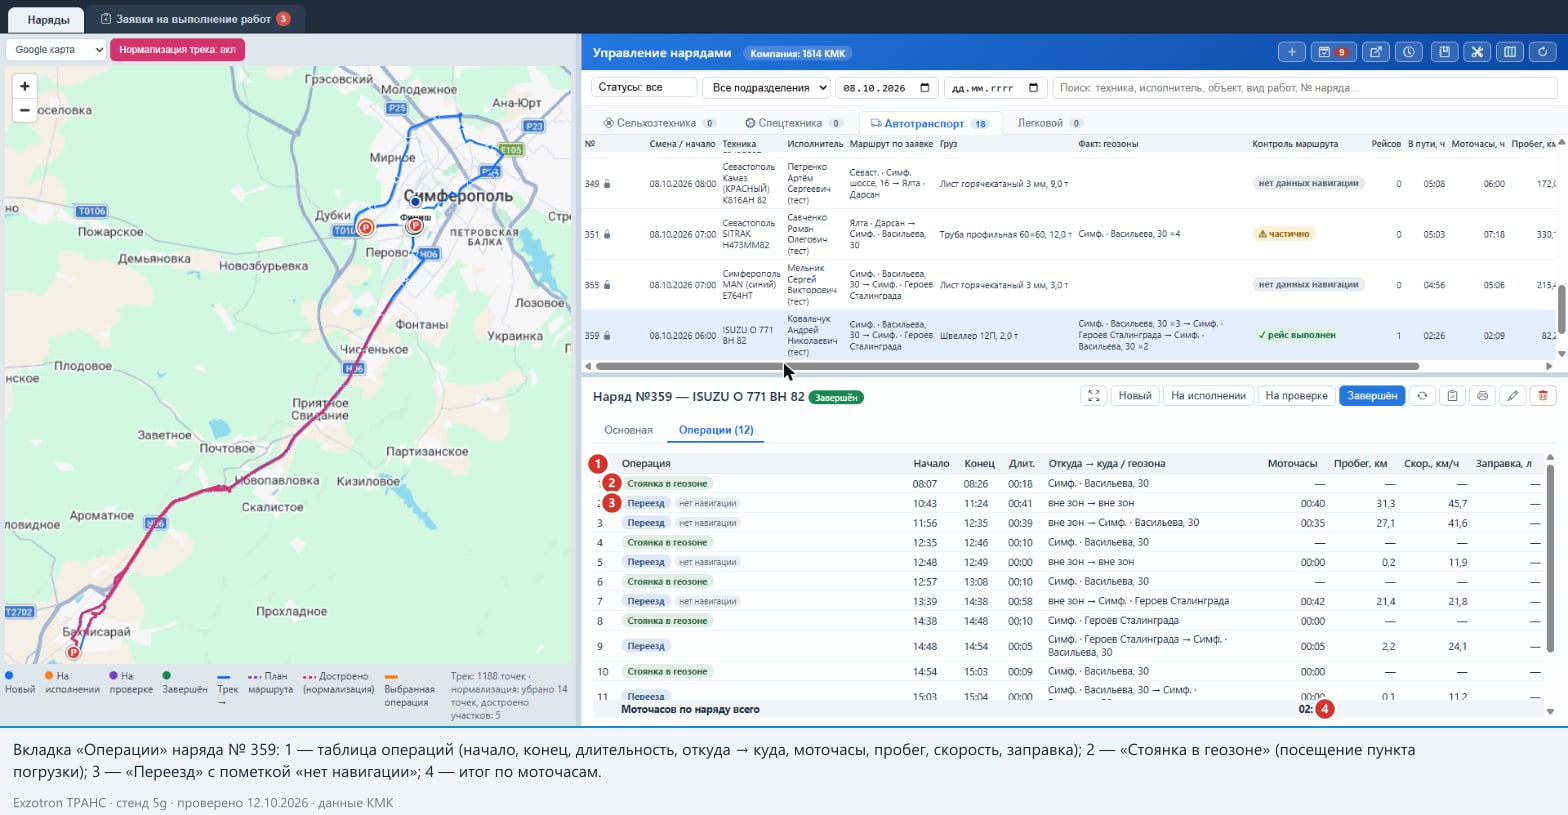Image resolution: width=1568 pixels, height=815 pixels.
Task: Click the search field for orders
Action: coord(1305,88)
